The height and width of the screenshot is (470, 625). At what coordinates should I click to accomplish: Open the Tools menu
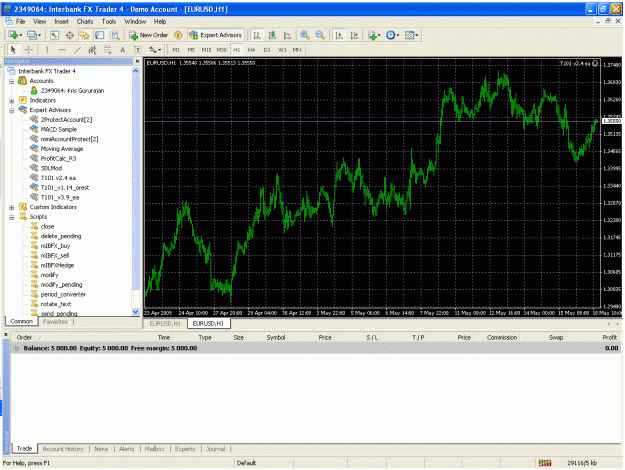pos(109,22)
